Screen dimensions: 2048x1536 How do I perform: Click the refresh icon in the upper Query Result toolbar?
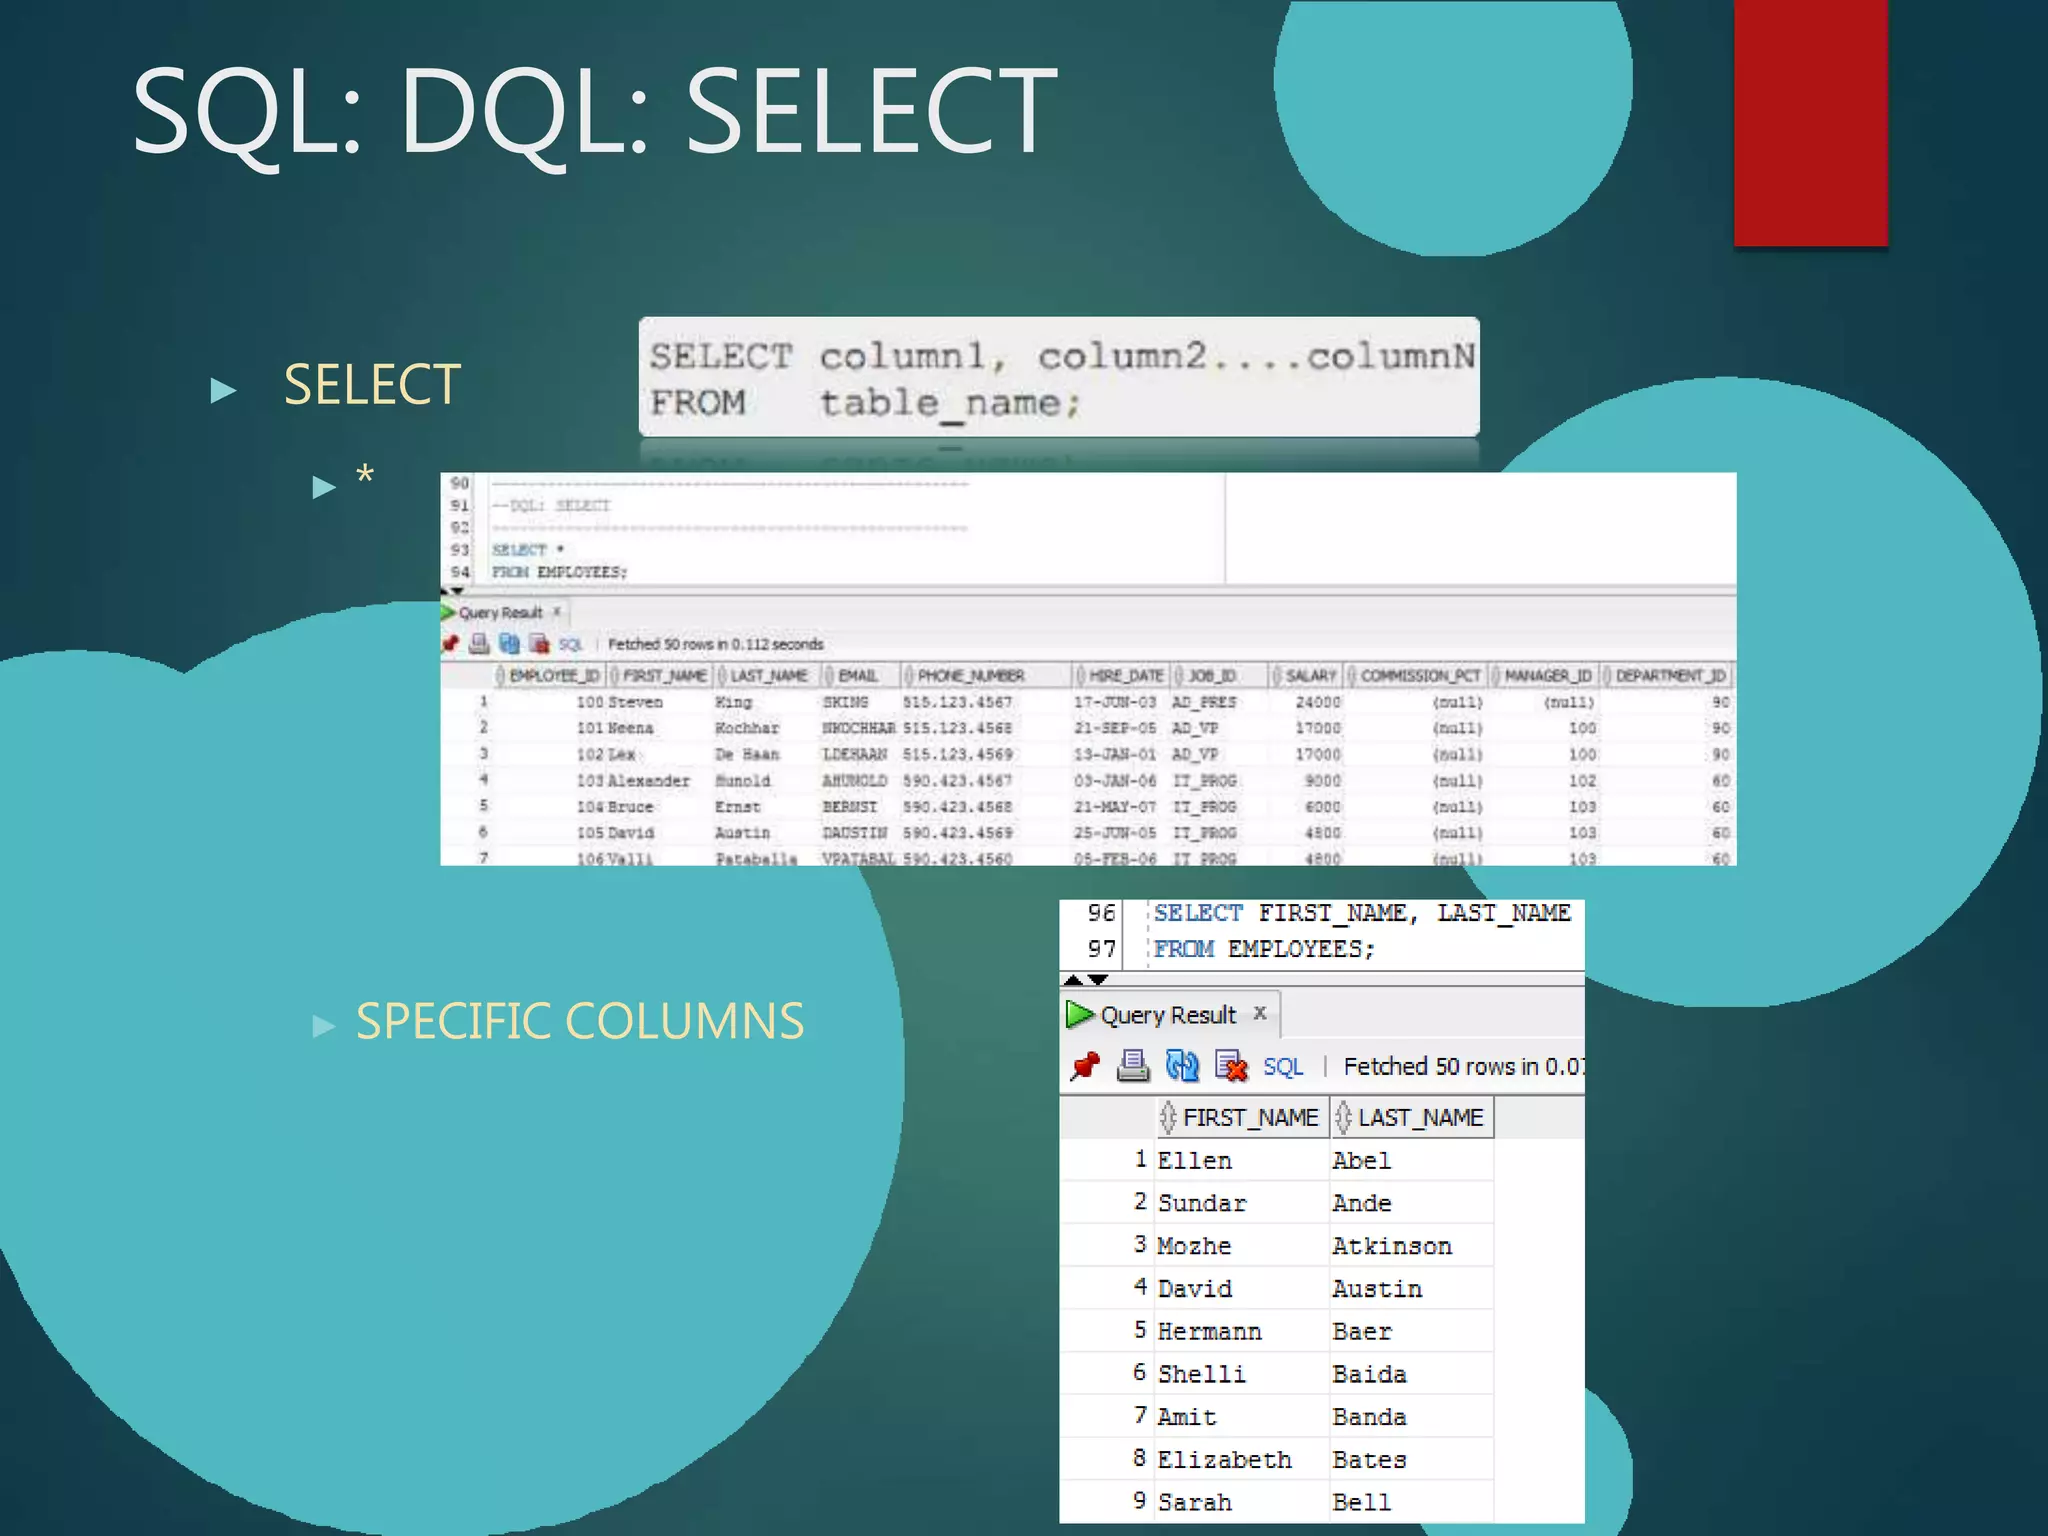click(x=510, y=644)
